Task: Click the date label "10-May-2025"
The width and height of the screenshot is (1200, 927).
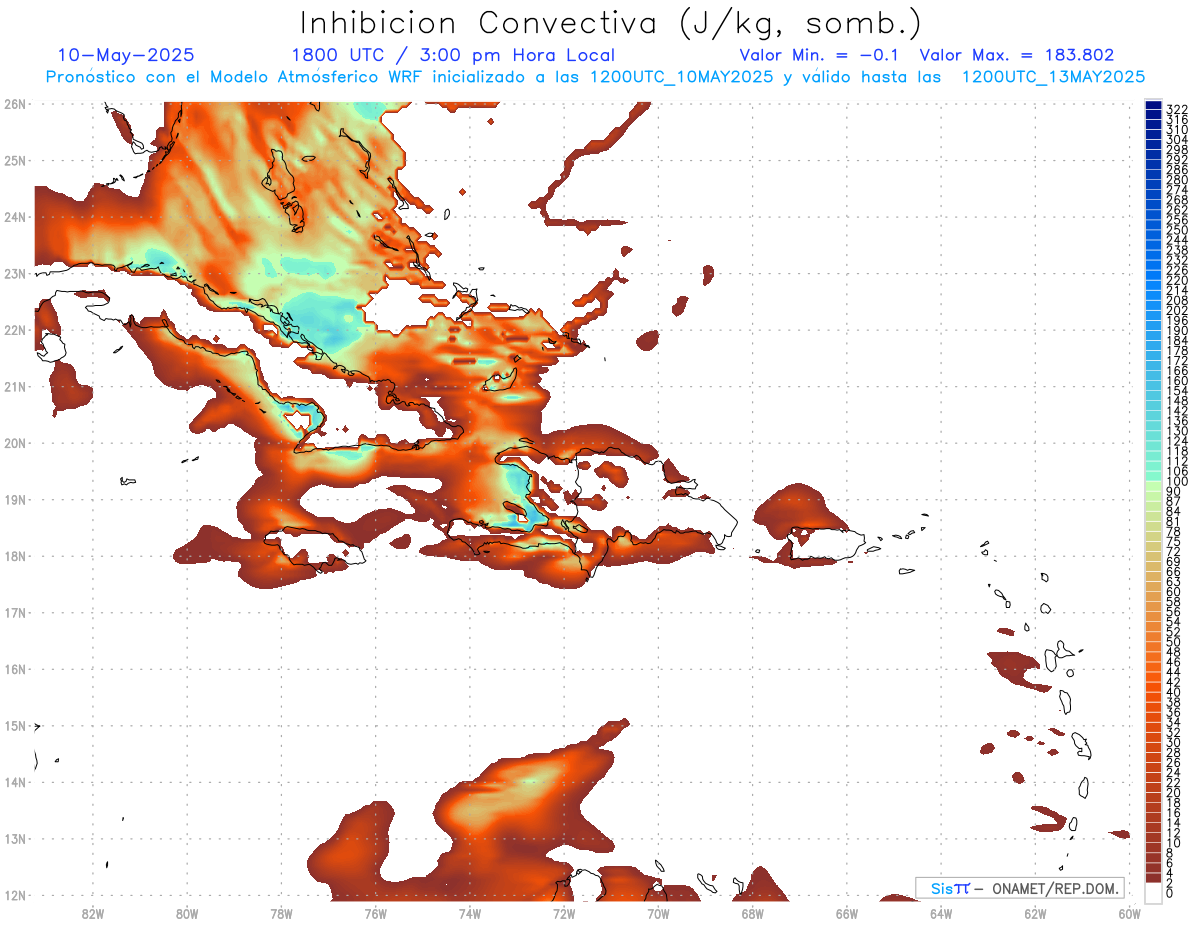Action: click(x=126, y=55)
